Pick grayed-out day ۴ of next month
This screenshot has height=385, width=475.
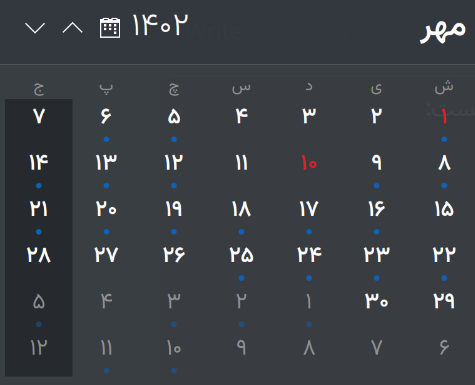[106, 302]
